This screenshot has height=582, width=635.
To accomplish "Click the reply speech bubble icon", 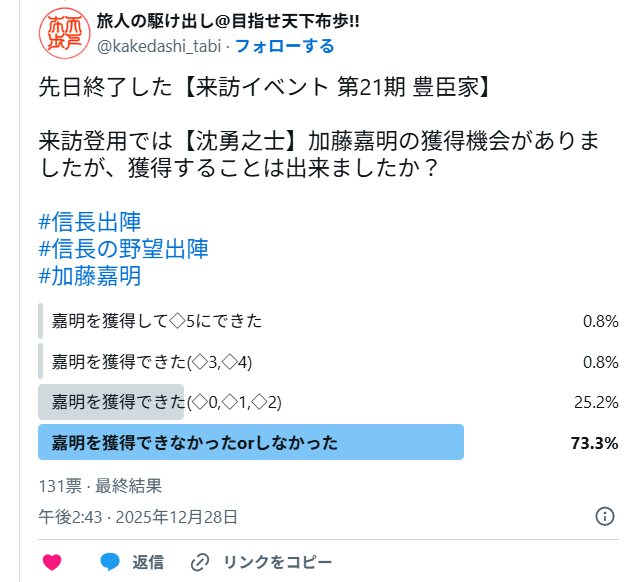I will 110,561.
